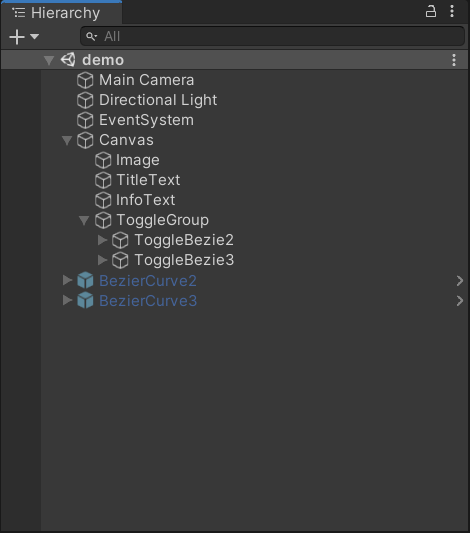This screenshot has width=470, height=533.
Task: Collapse the demo scene foldout
Action: [49, 61]
